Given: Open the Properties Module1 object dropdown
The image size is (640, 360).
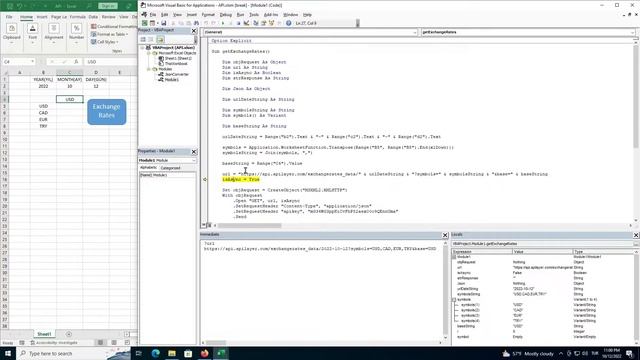Looking at the screenshot, I should [193, 160].
